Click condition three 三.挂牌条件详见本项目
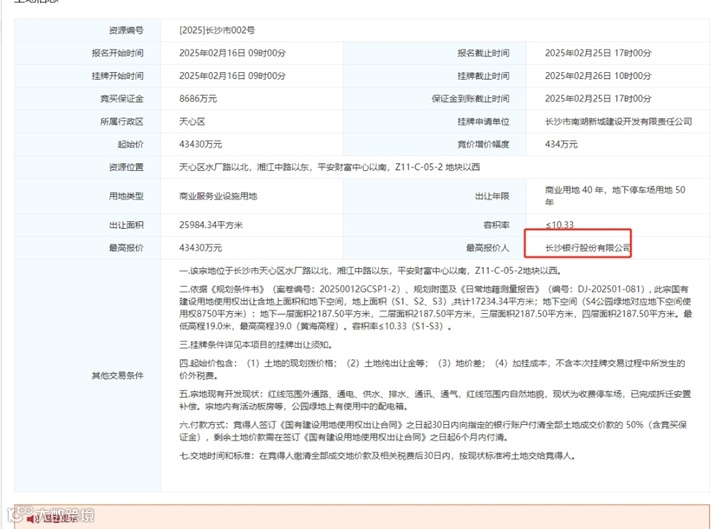Viewport: 716px width, 529px height. coord(256,344)
